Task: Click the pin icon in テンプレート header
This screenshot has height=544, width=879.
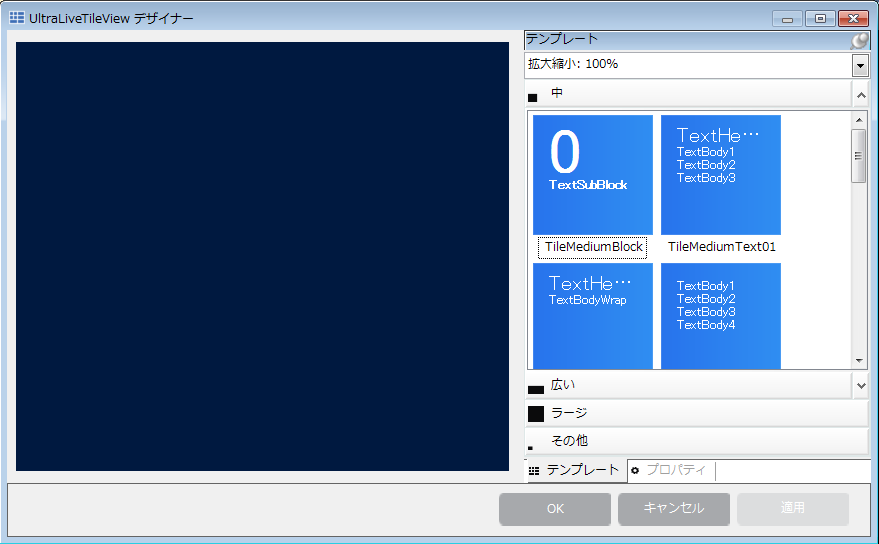Action: (x=859, y=40)
